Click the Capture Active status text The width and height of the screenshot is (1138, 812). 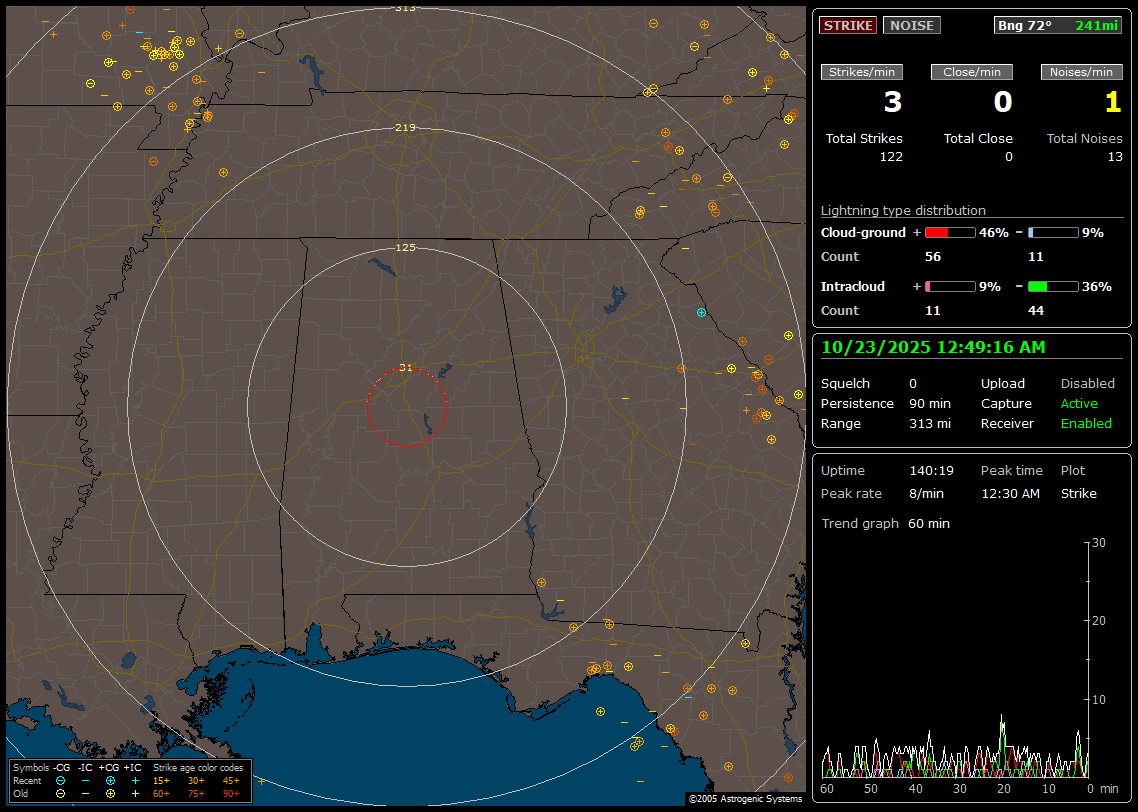click(x=1079, y=403)
